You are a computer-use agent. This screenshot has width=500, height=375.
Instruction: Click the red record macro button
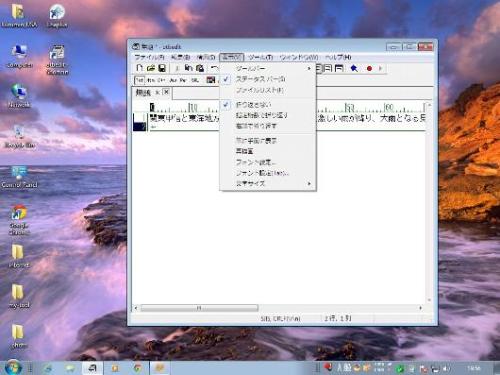369,68
